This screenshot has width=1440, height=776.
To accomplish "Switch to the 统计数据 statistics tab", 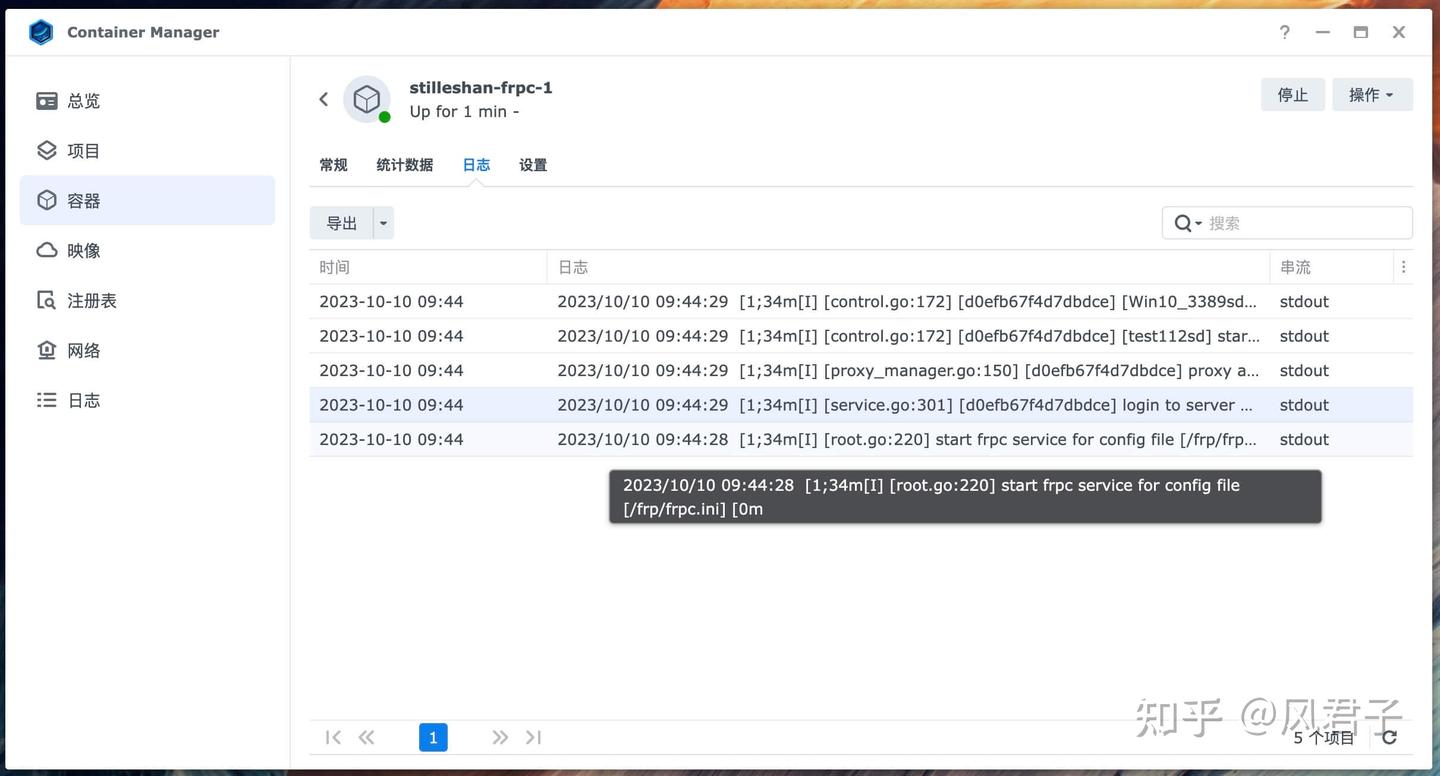I will tap(404, 165).
